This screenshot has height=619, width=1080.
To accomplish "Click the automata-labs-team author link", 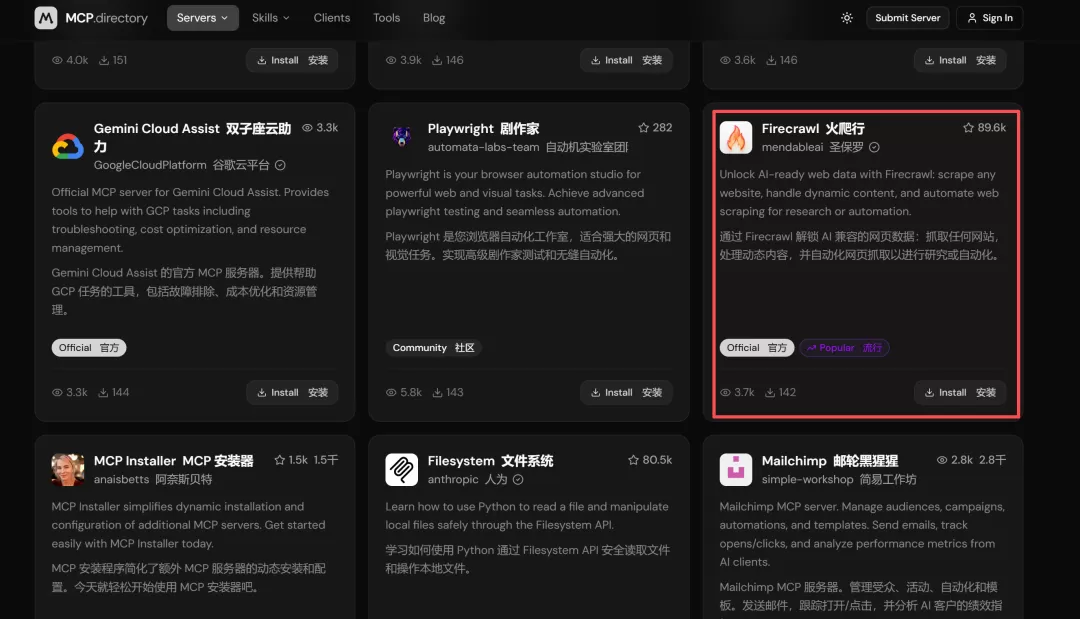I will [483, 147].
